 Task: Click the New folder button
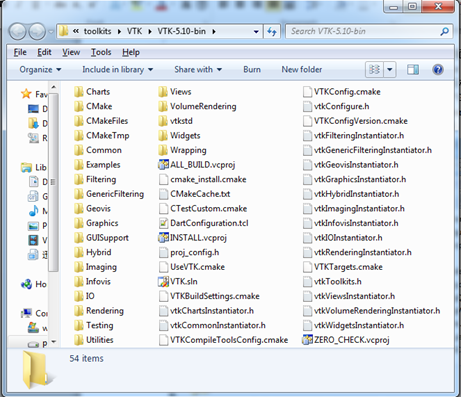tap(302, 70)
